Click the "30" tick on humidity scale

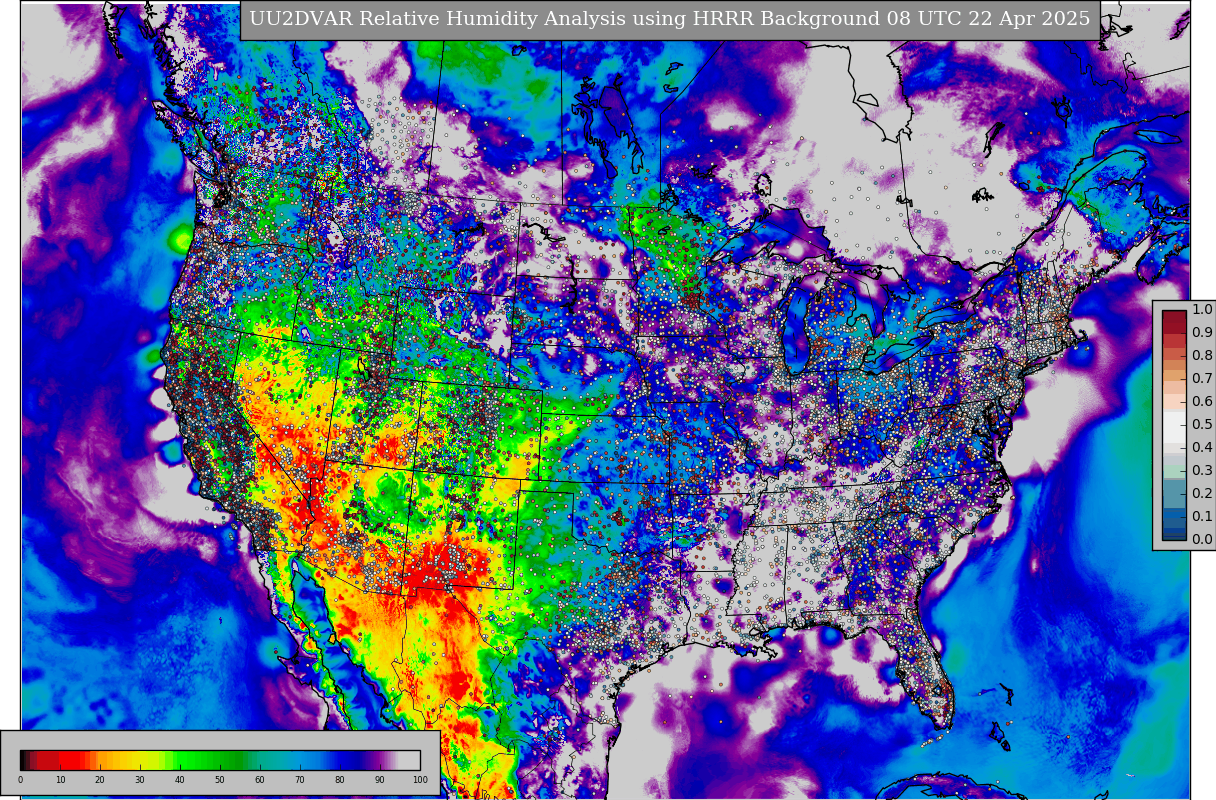(140, 780)
